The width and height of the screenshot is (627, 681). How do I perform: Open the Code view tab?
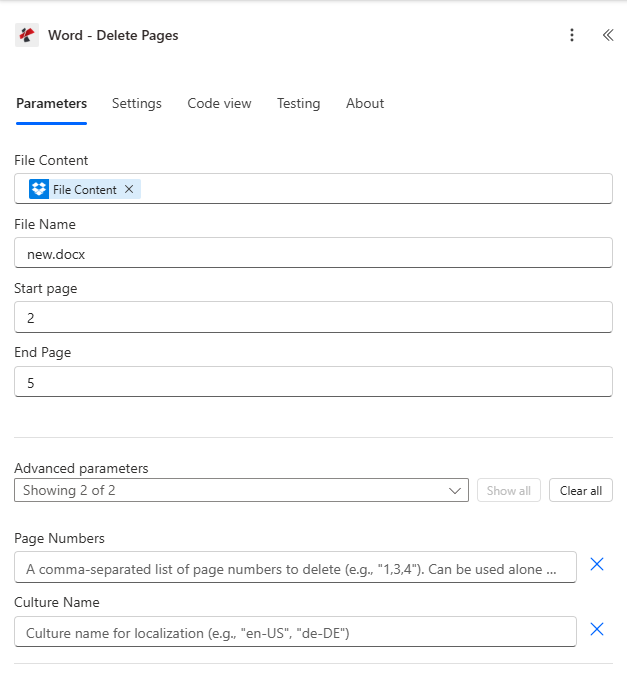(219, 104)
